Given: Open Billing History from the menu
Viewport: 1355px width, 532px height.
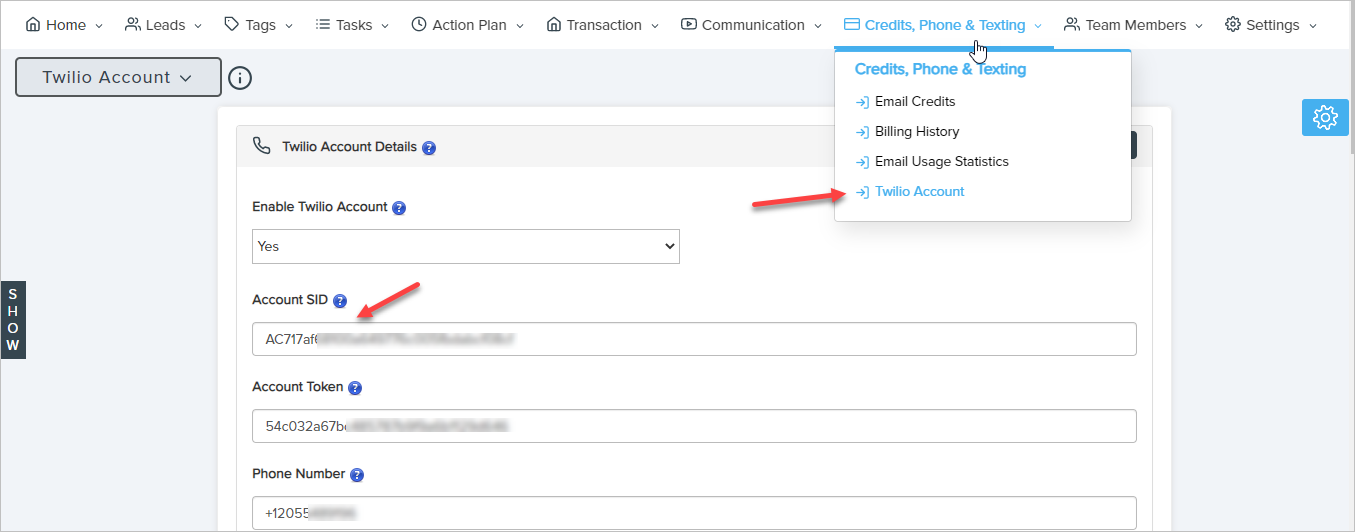Looking at the screenshot, I should [x=916, y=131].
